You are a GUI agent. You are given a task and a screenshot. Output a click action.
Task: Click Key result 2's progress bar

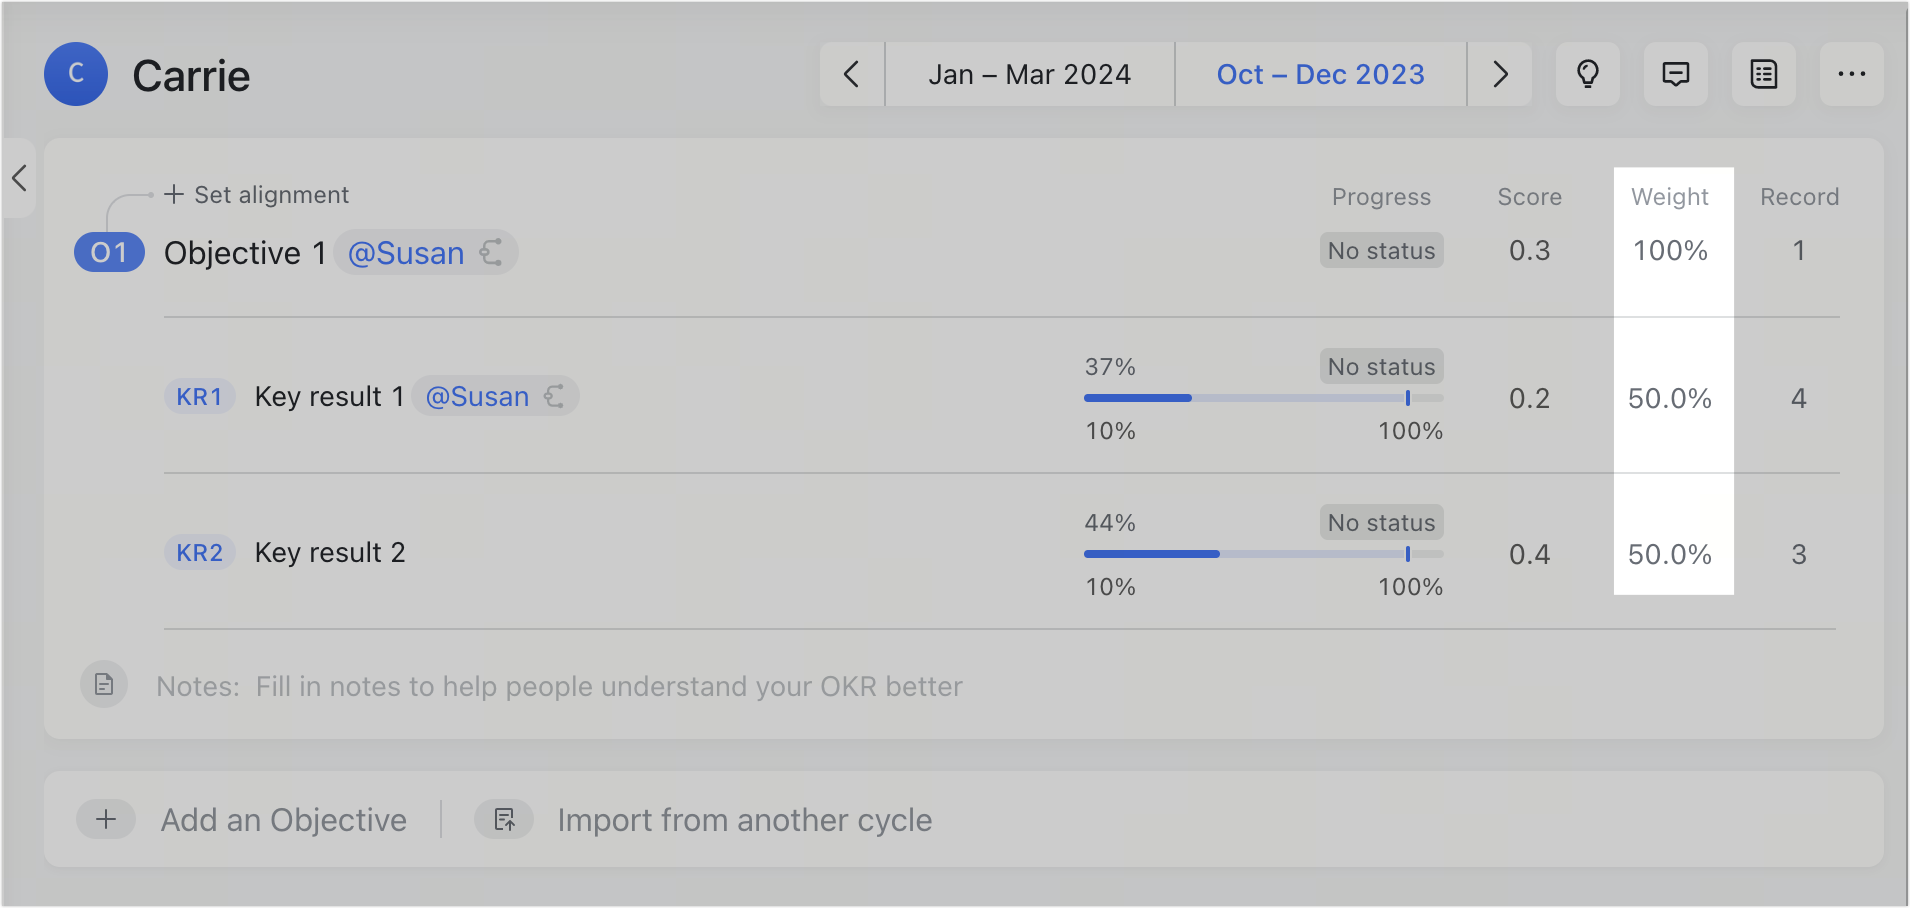[x=1260, y=554]
